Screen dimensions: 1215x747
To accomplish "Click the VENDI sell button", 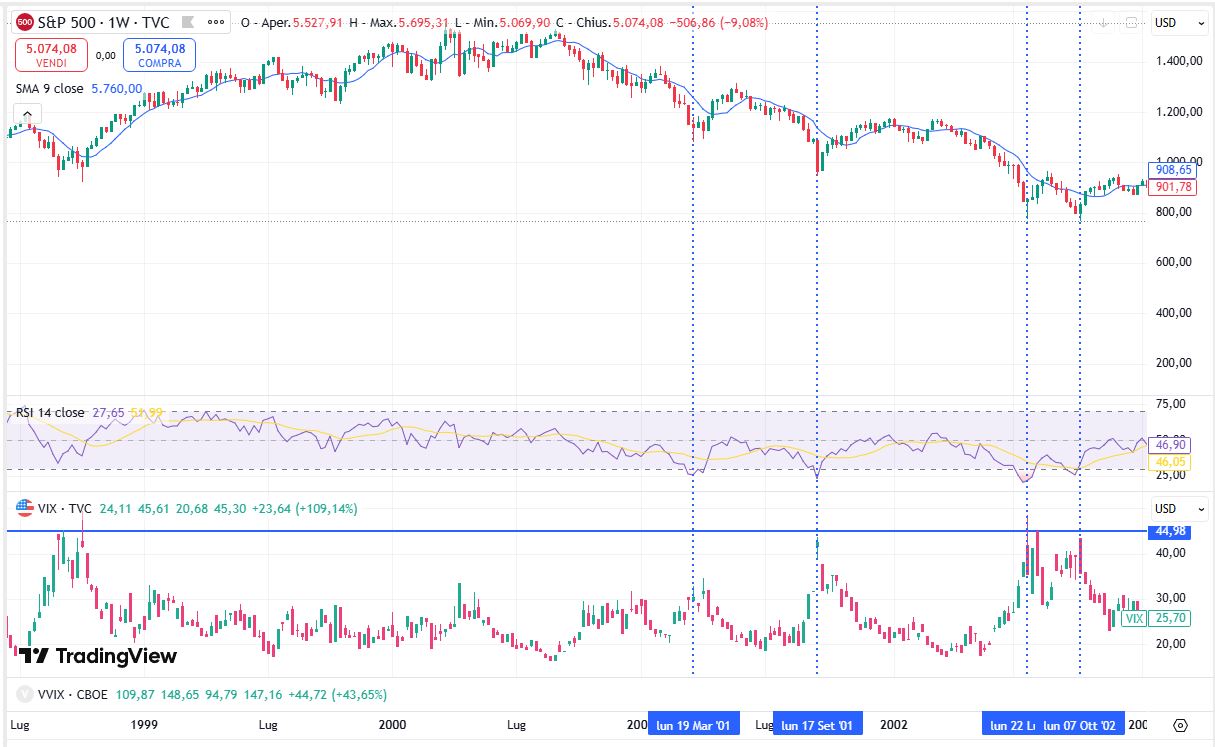I will [50, 55].
